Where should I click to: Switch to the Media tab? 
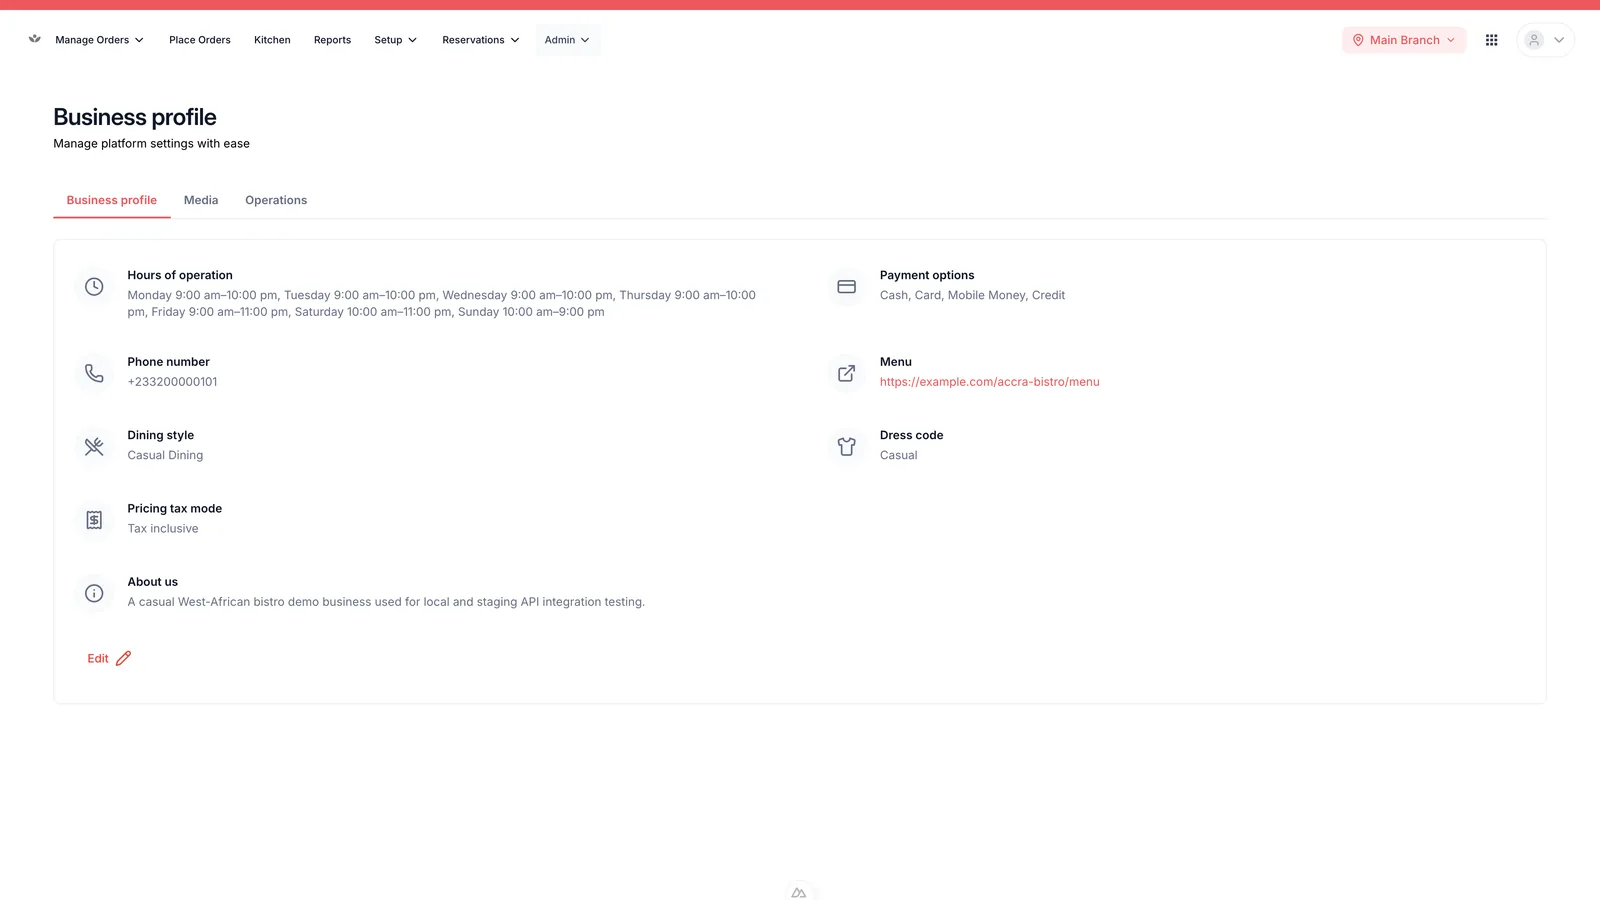(x=201, y=200)
